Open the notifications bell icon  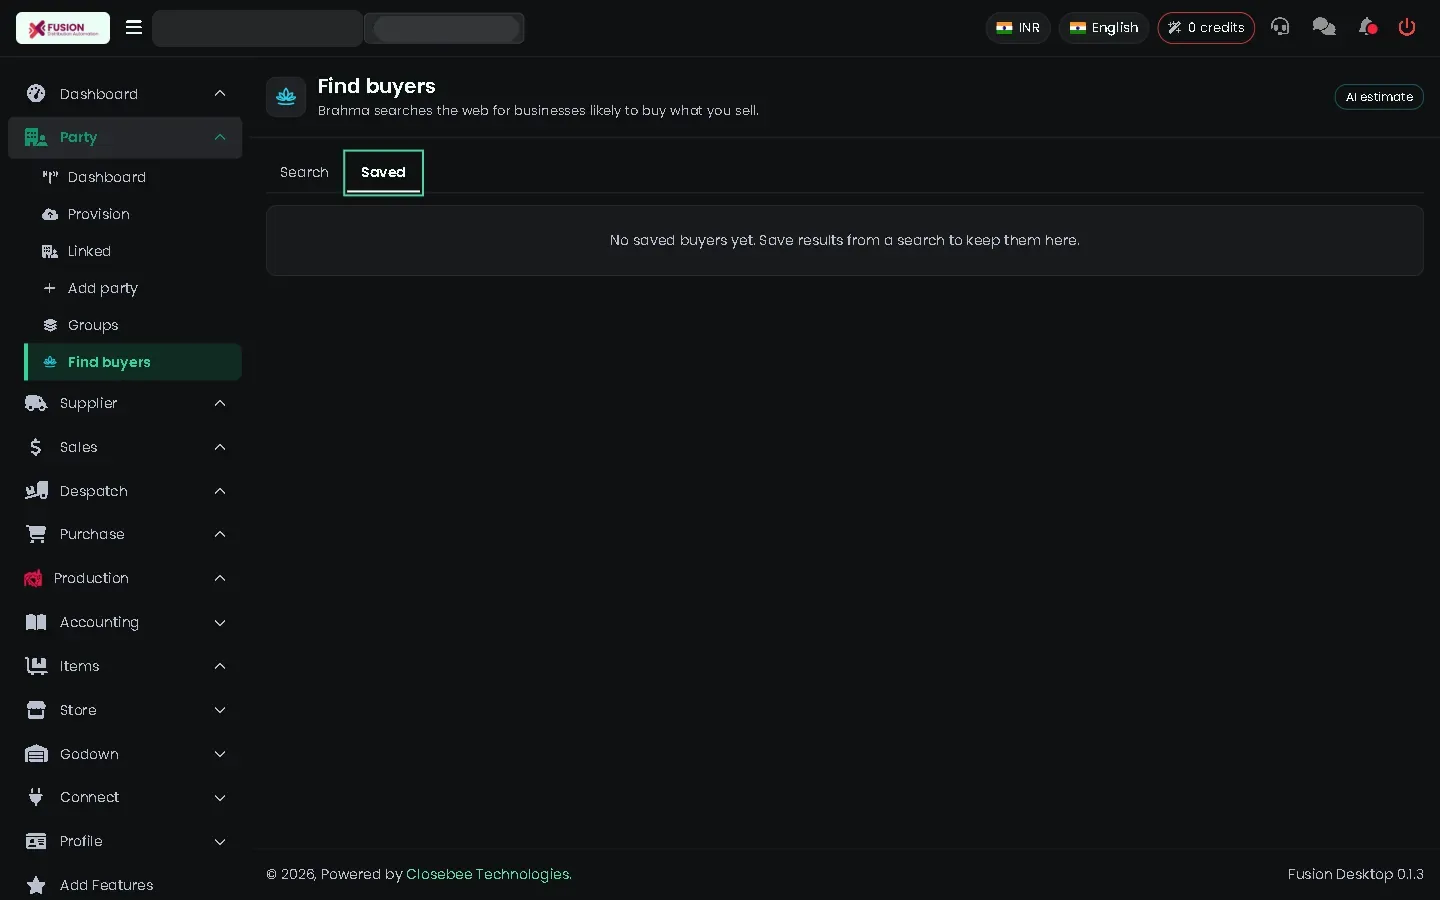[1367, 27]
